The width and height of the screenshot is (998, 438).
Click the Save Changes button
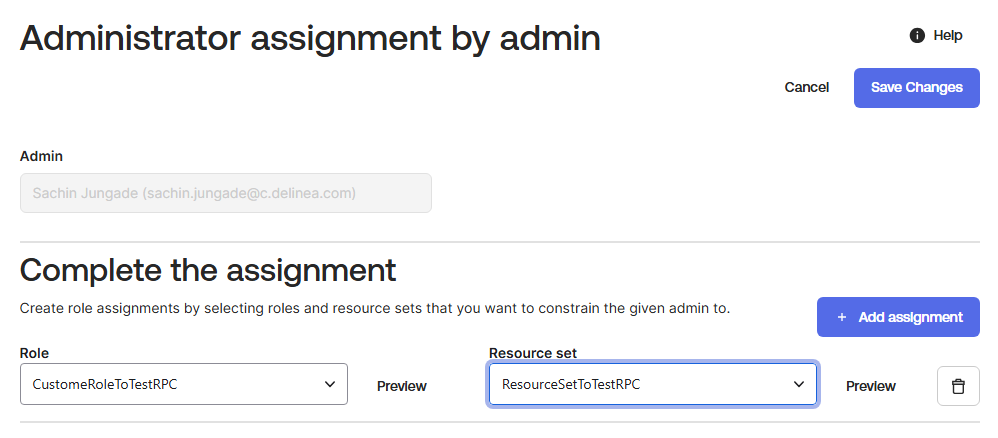917,88
